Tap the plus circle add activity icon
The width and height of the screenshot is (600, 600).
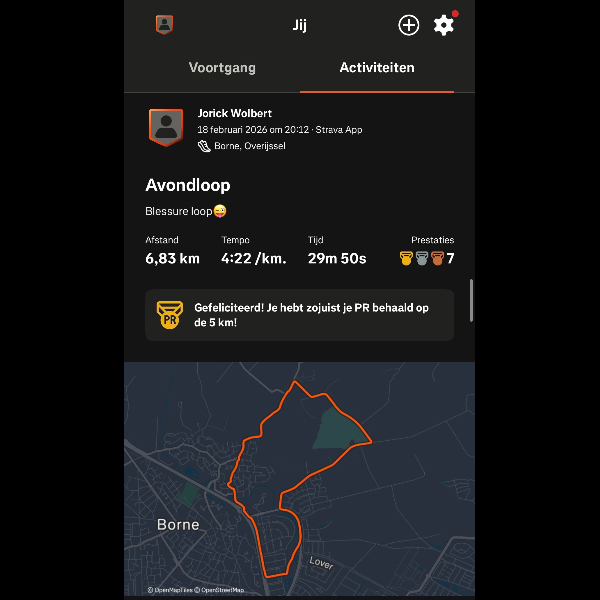(409, 25)
